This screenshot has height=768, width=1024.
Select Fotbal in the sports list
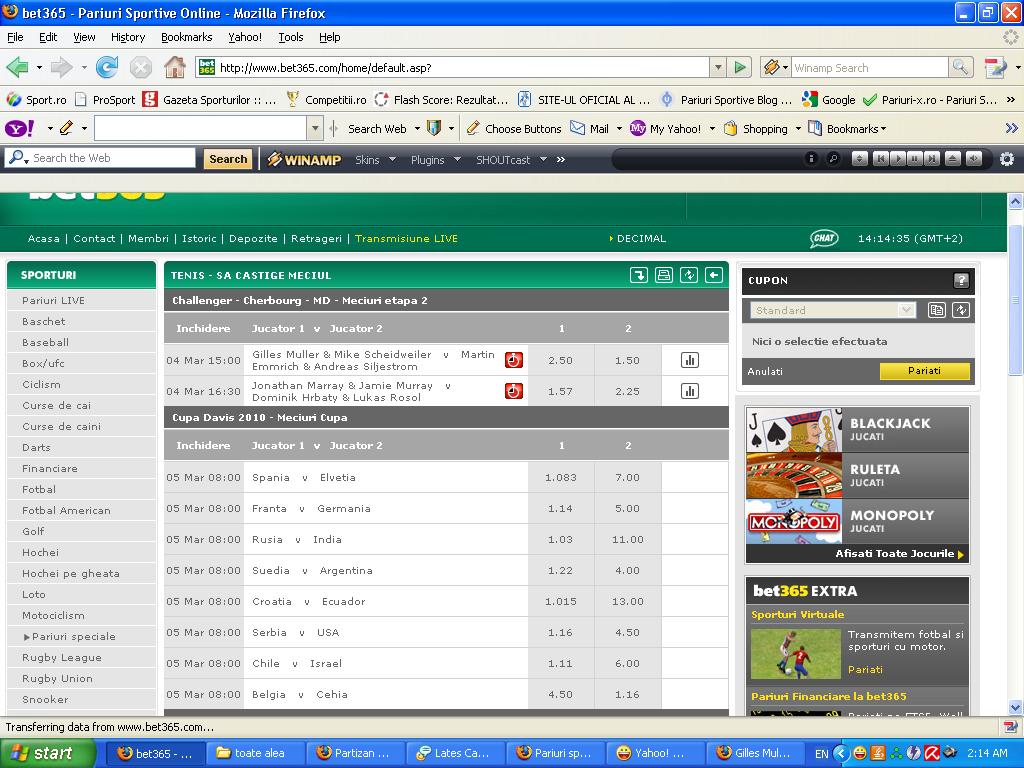tap(39, 489)
